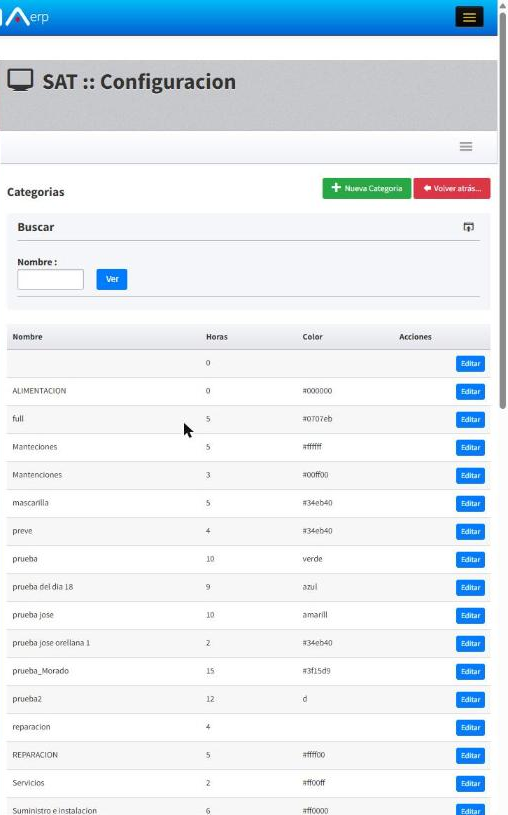Sort by the Horas column header
The image size is (508, 815).
[217, 337]
